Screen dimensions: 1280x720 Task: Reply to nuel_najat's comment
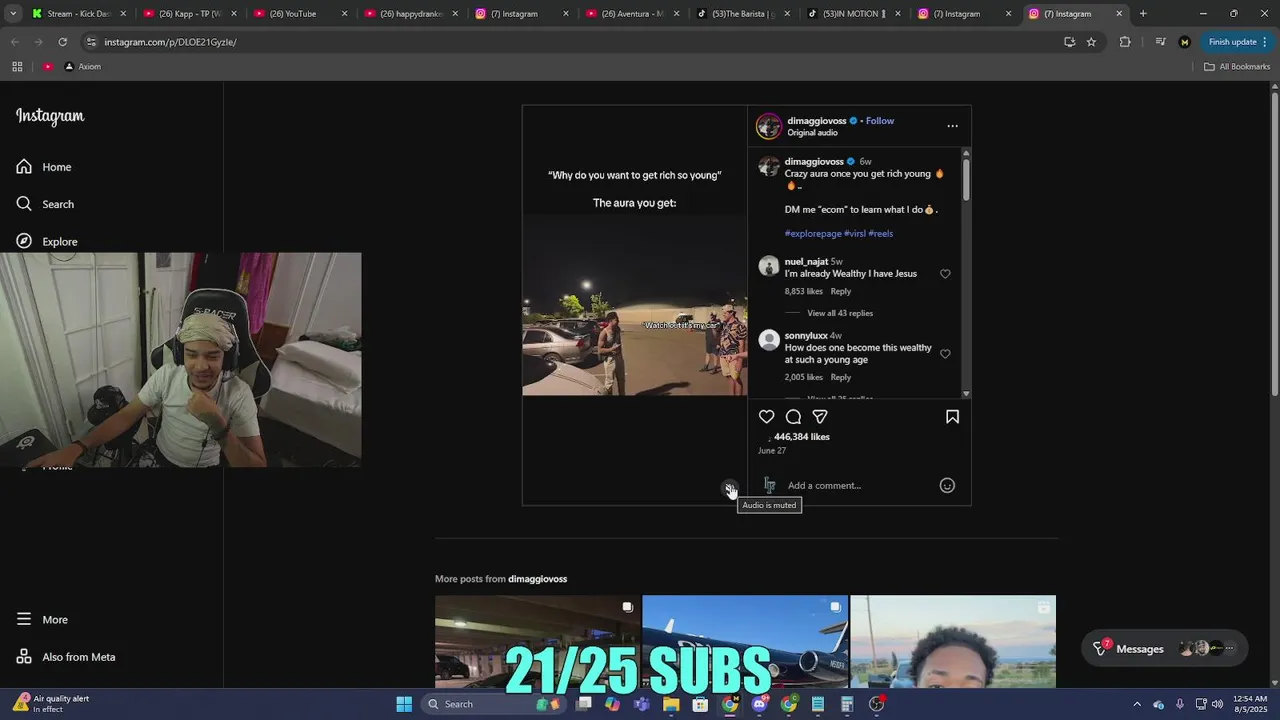(841, 292)
